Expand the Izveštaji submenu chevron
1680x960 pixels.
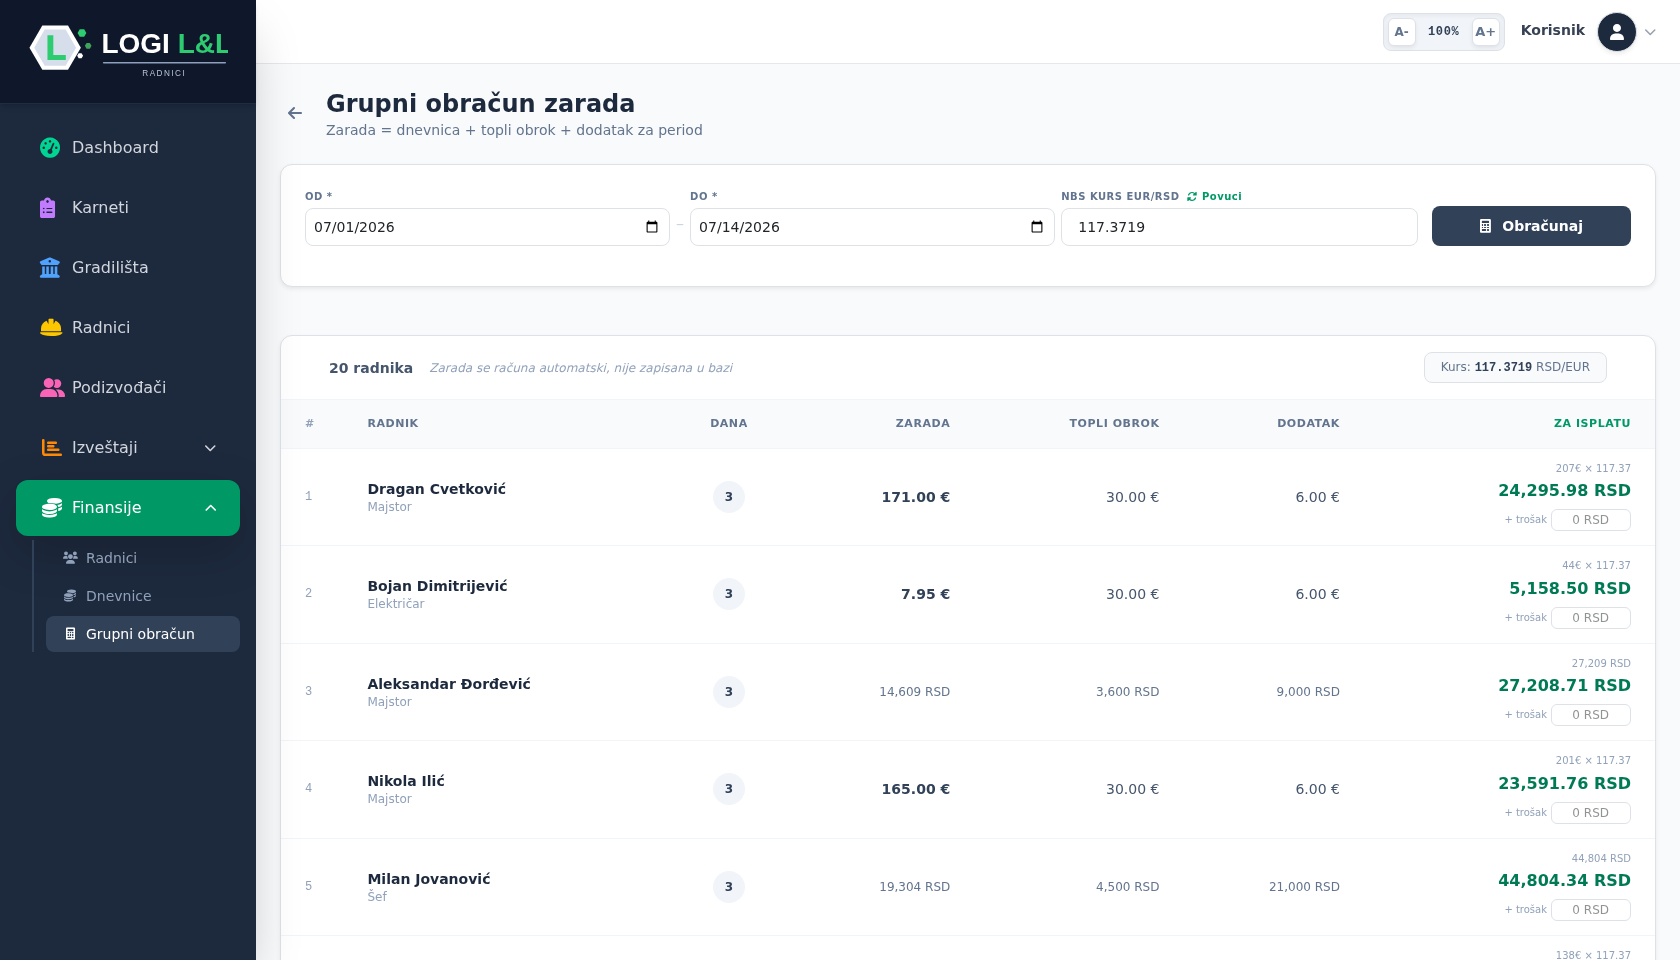pos(210,448)
